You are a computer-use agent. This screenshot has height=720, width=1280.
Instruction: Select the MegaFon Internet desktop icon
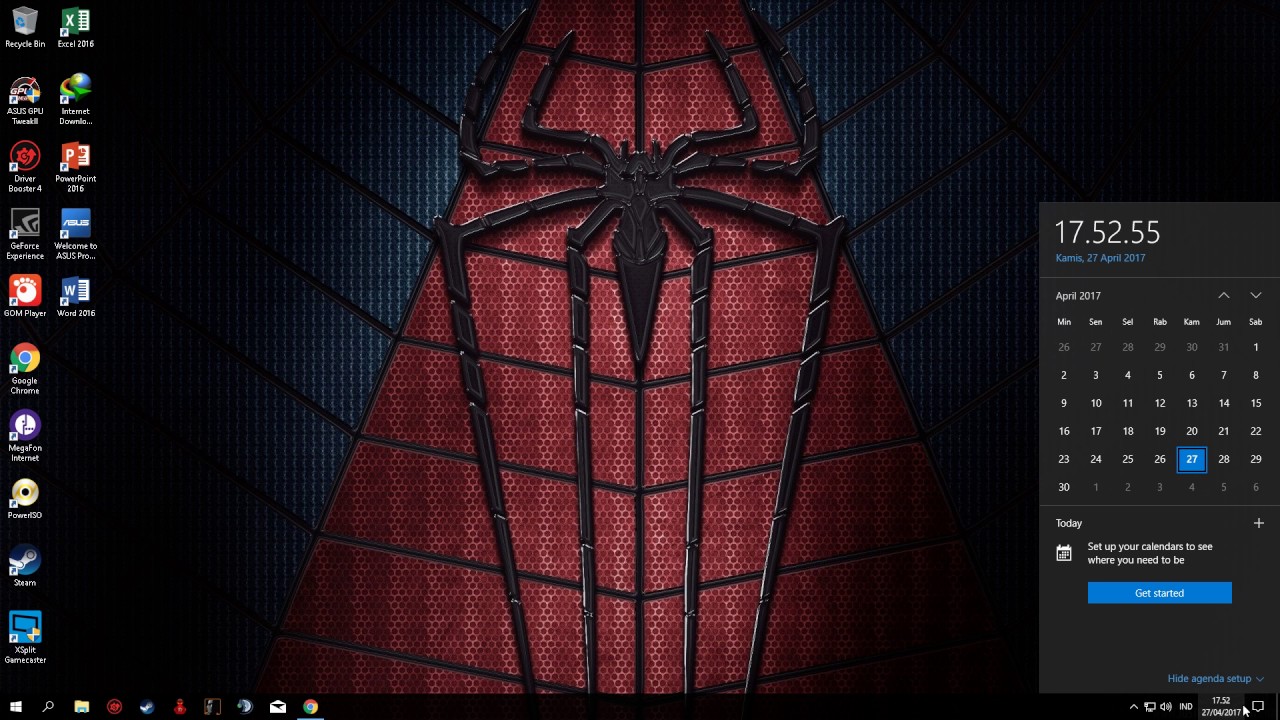click(25, 437)
